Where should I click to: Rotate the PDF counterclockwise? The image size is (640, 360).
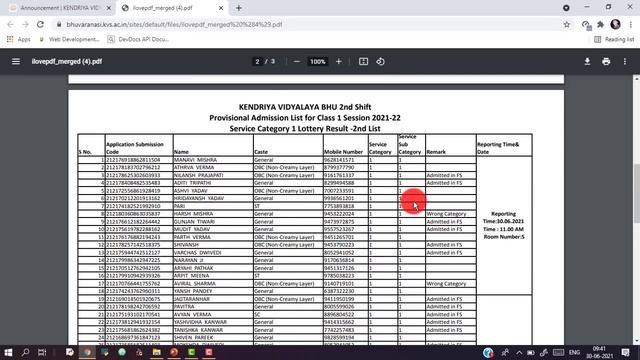pyautogui.click(x=380, y=62)
